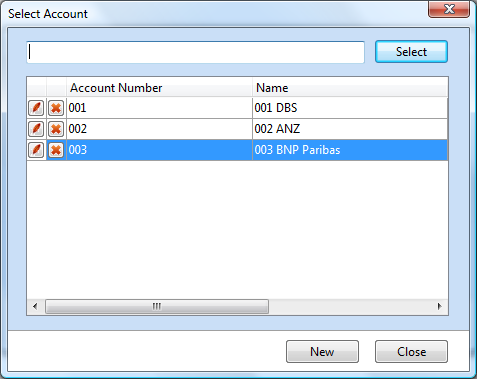Delete account 002 with red X icon

pos(56,129)
